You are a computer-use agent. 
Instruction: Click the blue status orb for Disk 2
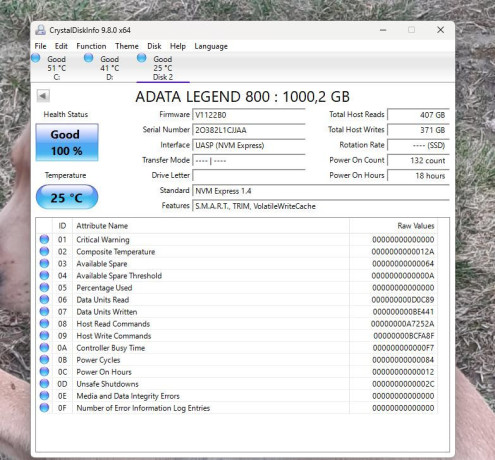coord(142,58)
